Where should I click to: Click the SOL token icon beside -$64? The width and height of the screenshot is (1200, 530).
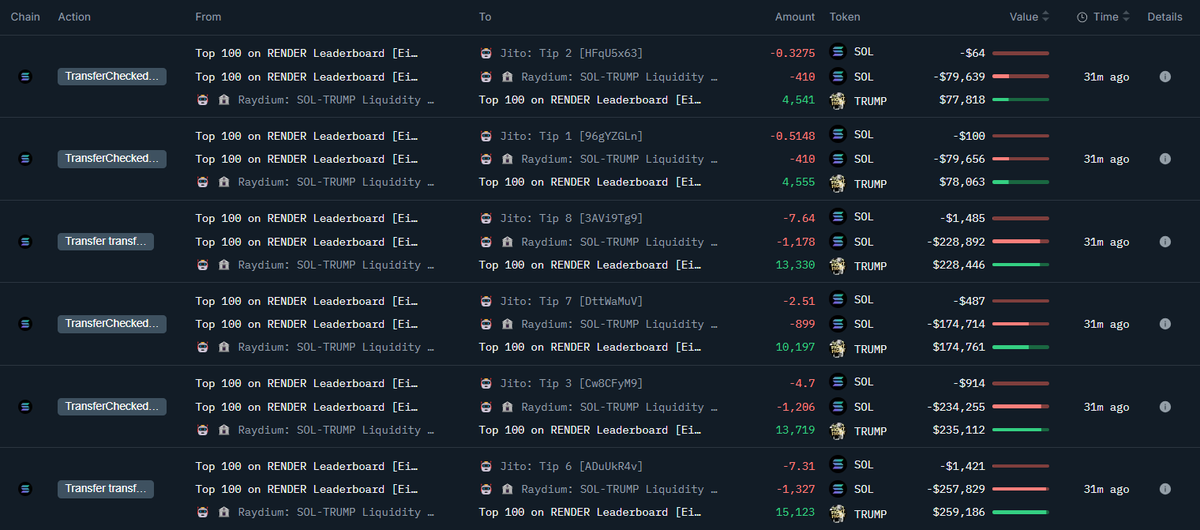click(838, 52)
